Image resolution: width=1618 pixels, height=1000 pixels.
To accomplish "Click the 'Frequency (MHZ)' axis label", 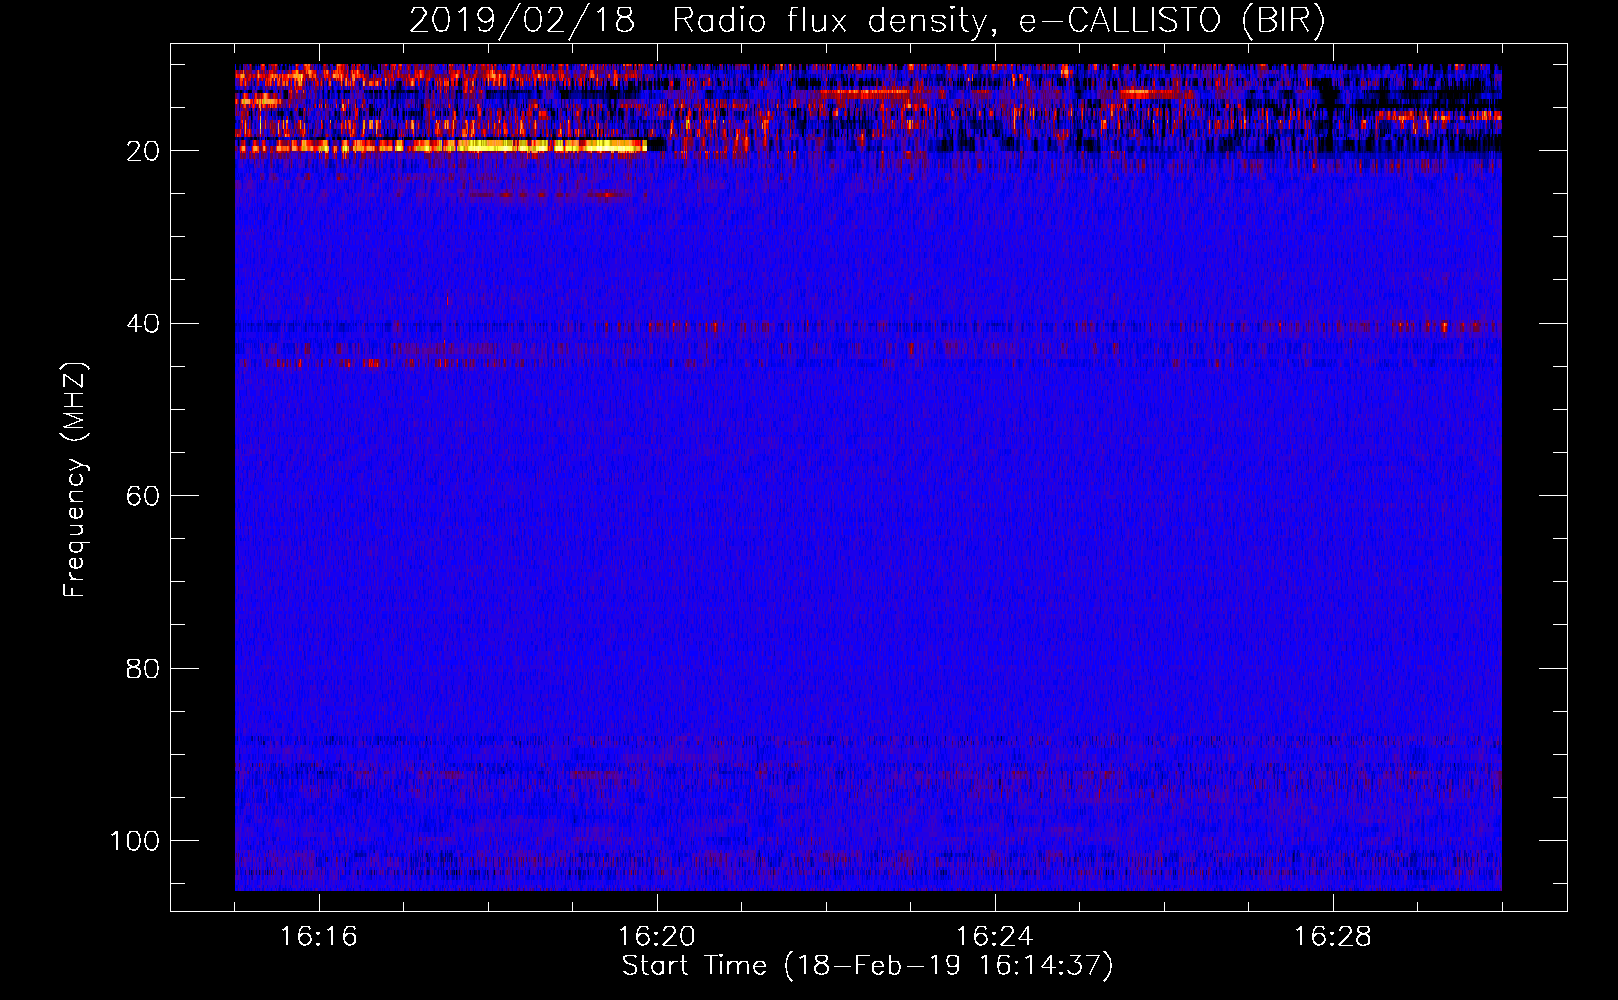I will click(x=76, y=480).
